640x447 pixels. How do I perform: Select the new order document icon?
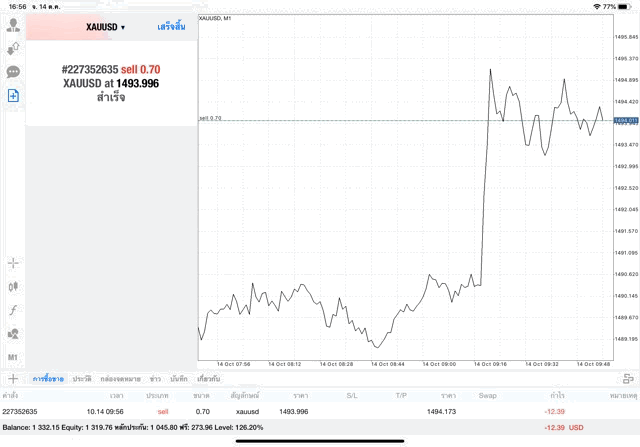[x=13, y=95]
